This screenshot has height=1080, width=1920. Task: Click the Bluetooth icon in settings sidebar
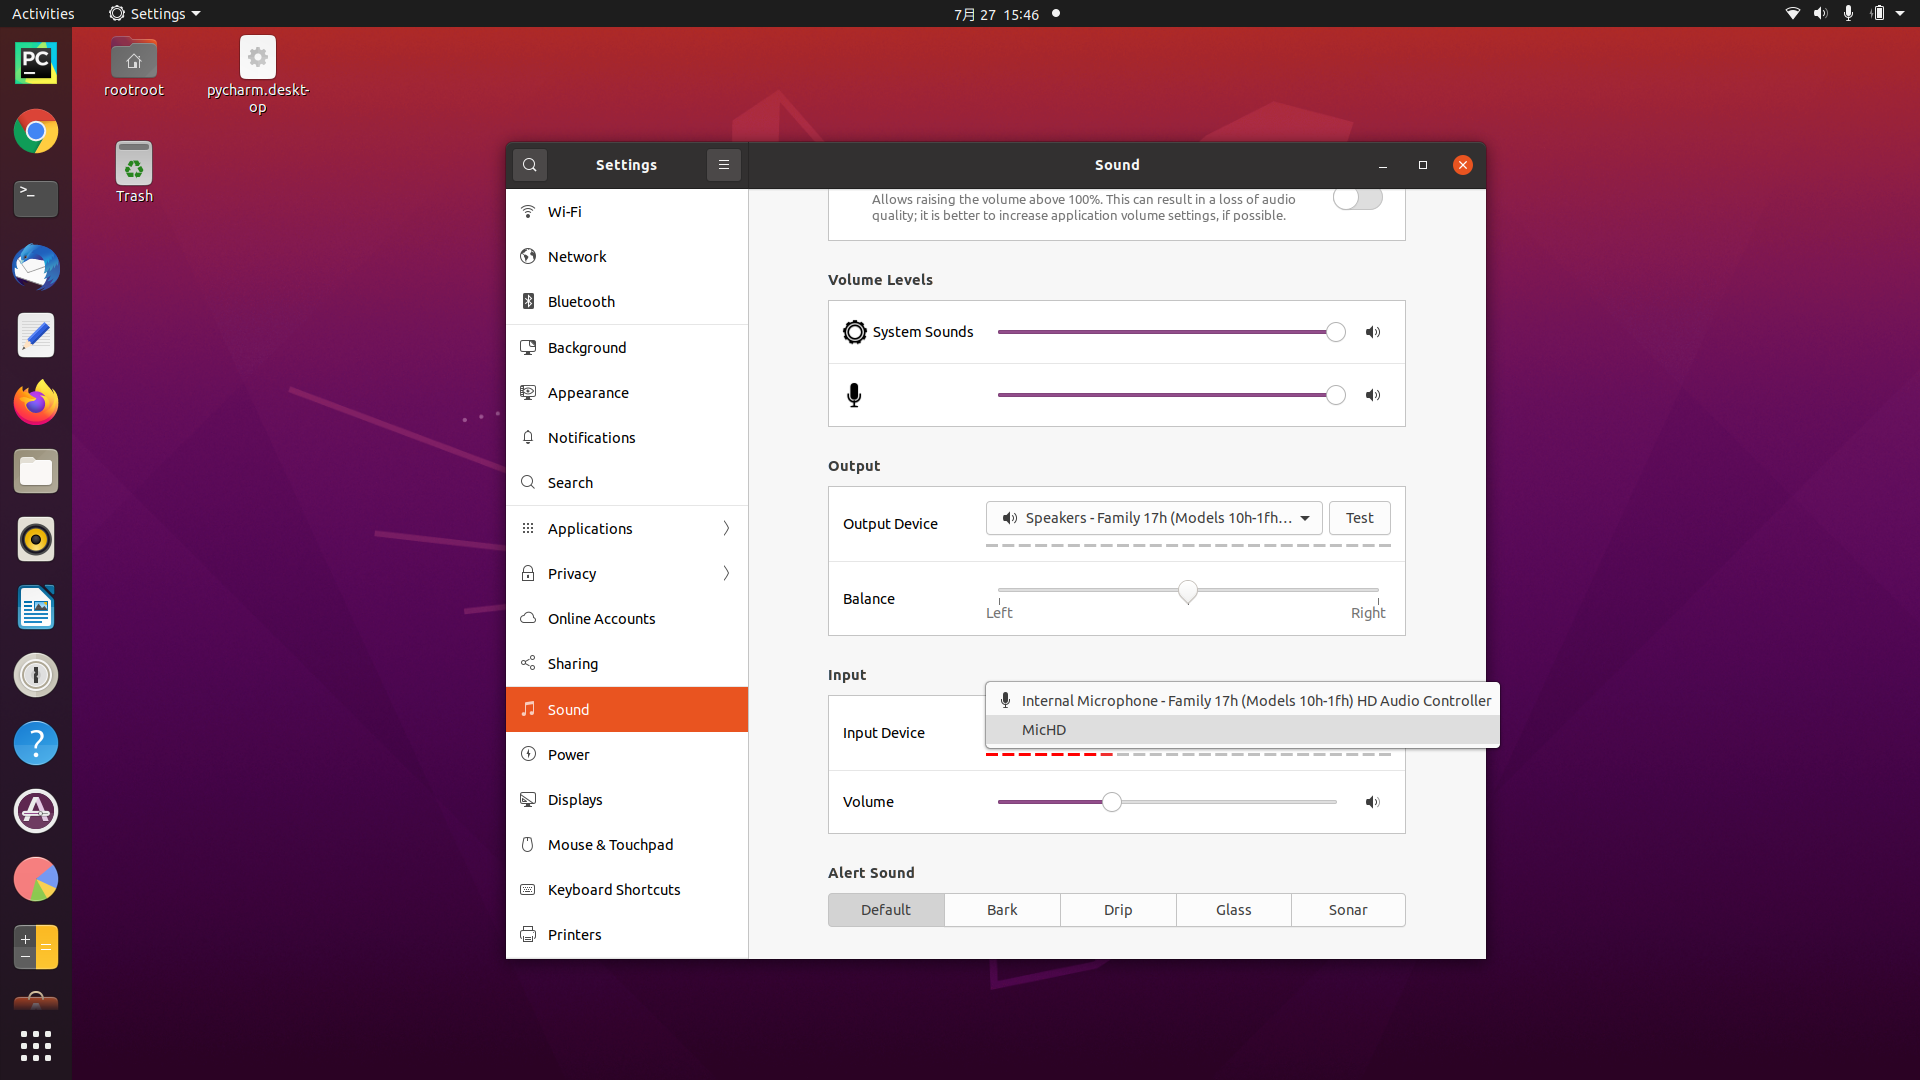coord(529,301)
